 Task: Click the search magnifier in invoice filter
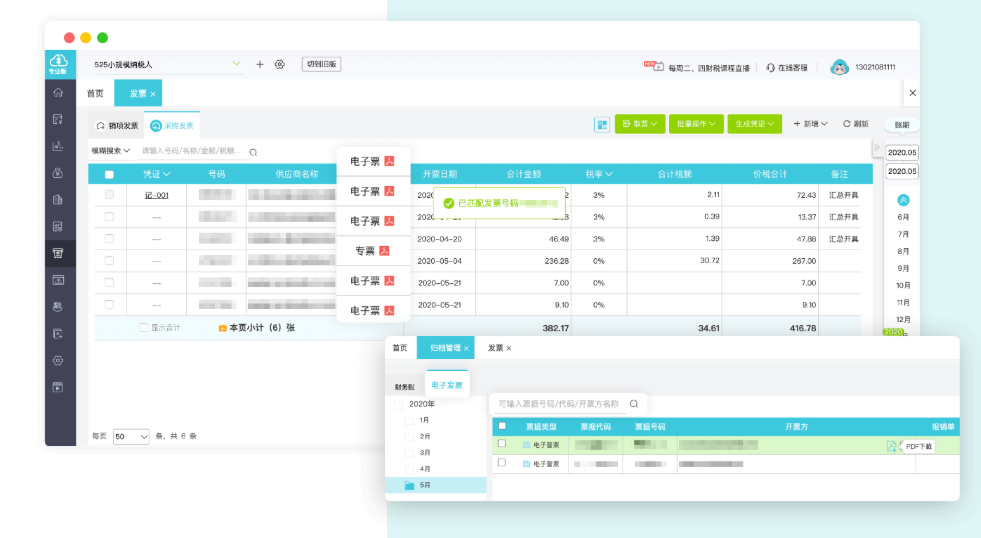click(254, 152)
